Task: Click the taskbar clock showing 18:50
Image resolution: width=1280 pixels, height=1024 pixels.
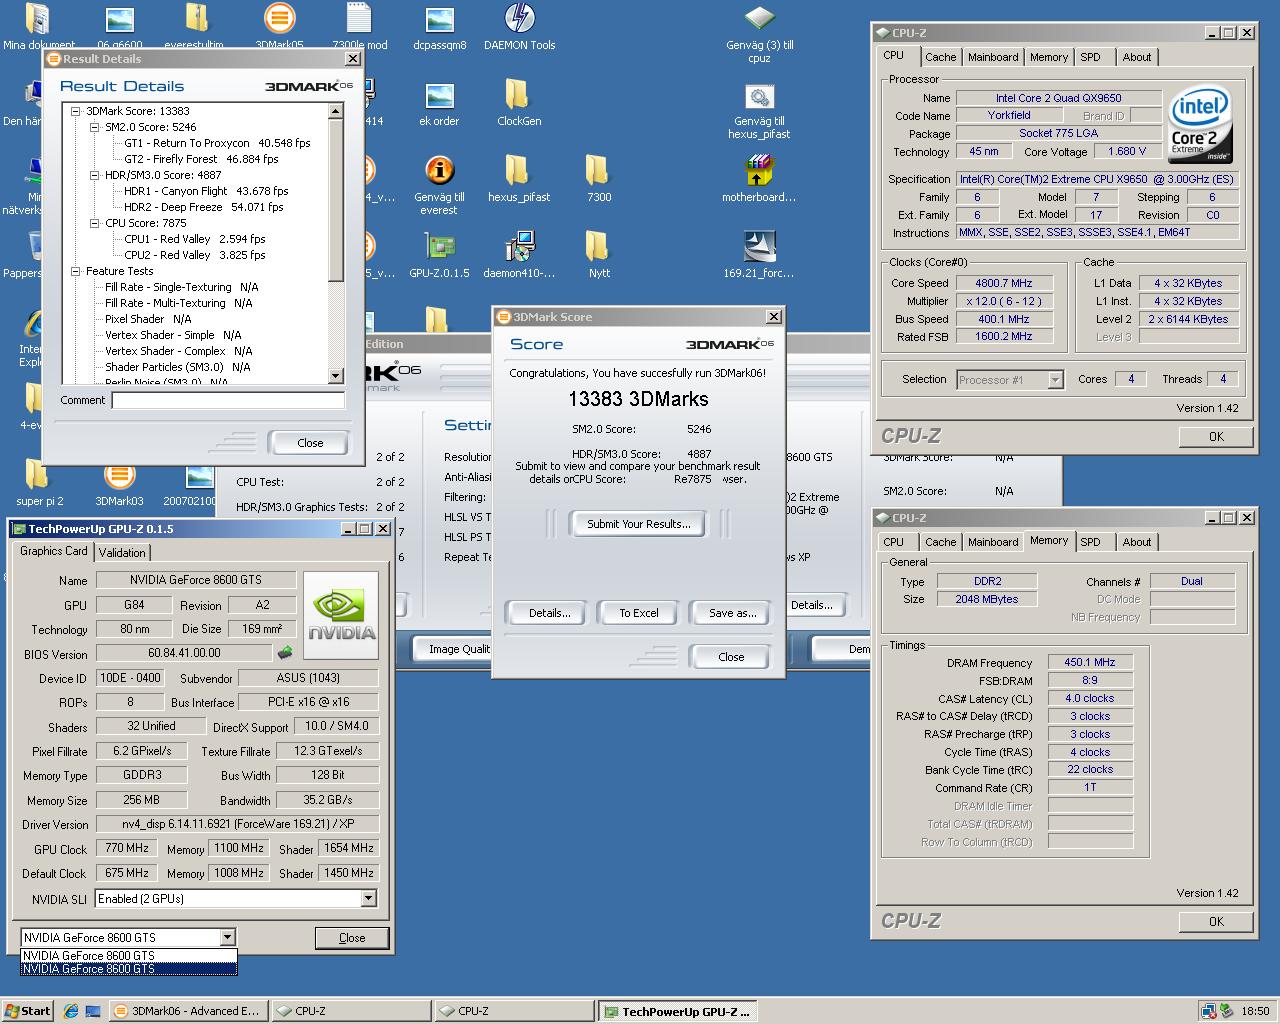Action: coord(1255,1011)
